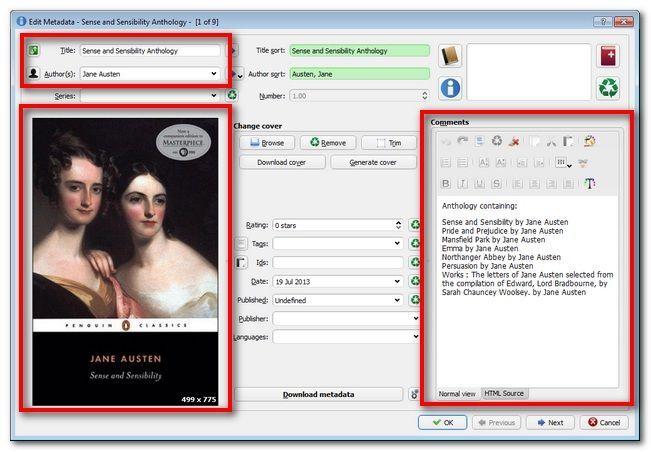Toggle Bold in comments toolbar

(447, 183)
